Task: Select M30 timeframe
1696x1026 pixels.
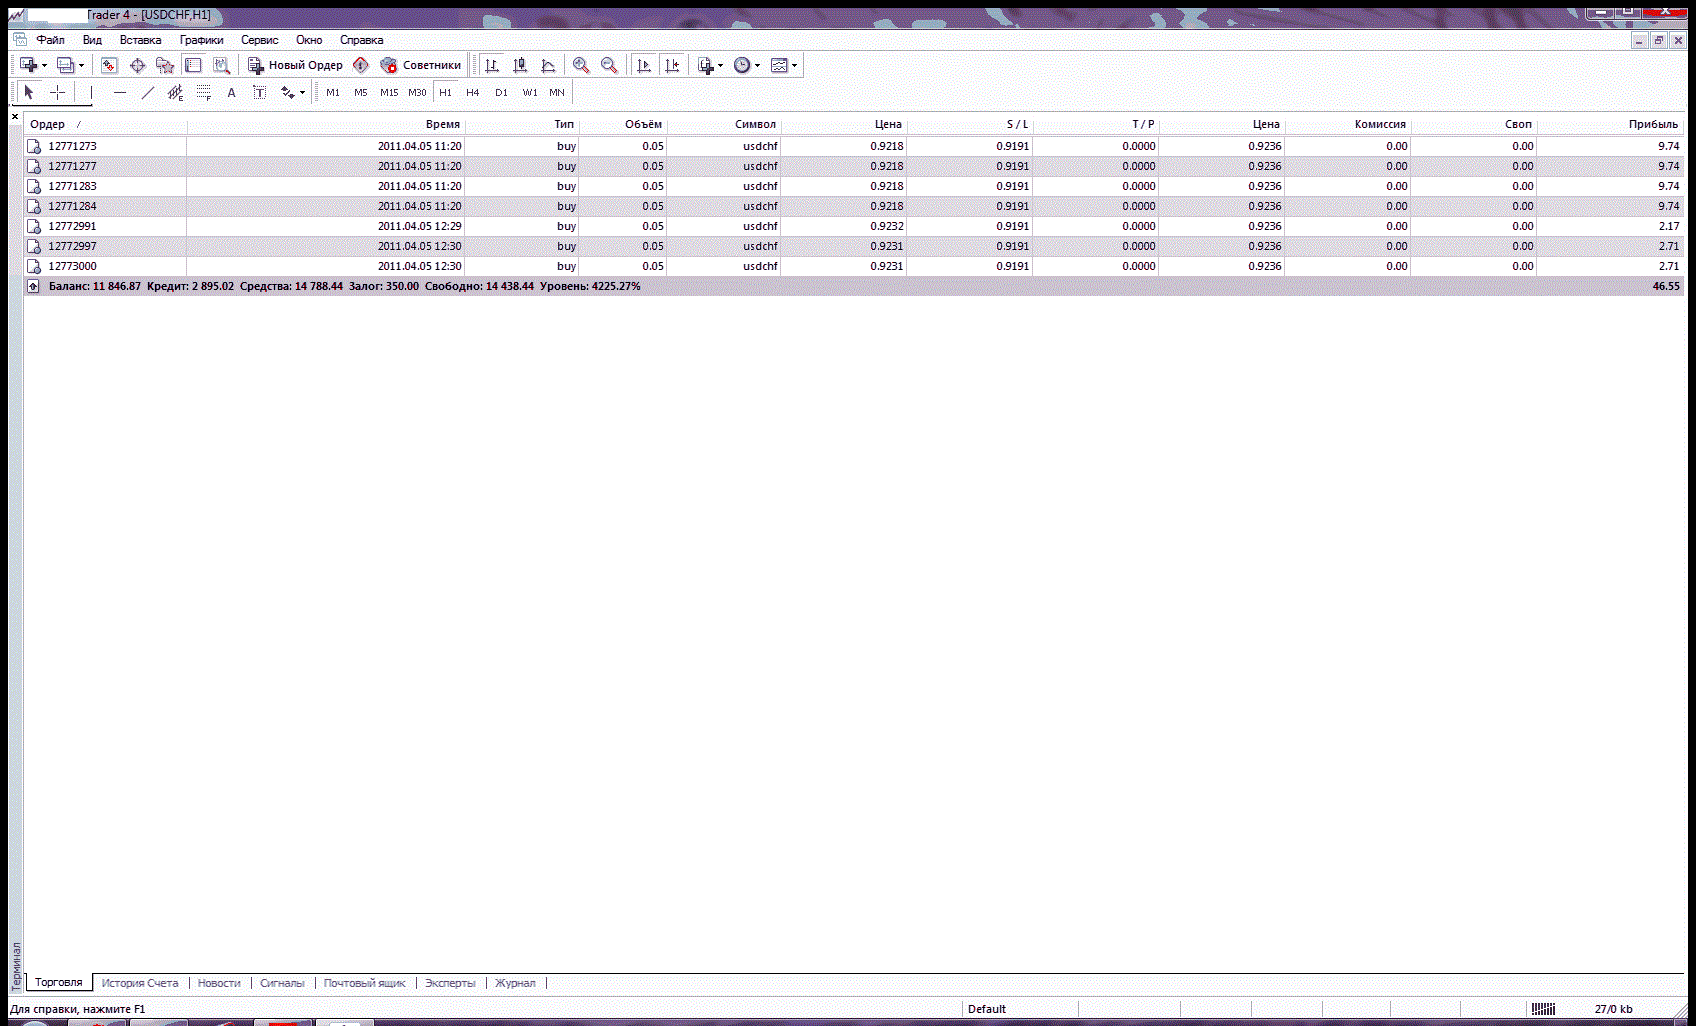Action: tap(417, 92)
